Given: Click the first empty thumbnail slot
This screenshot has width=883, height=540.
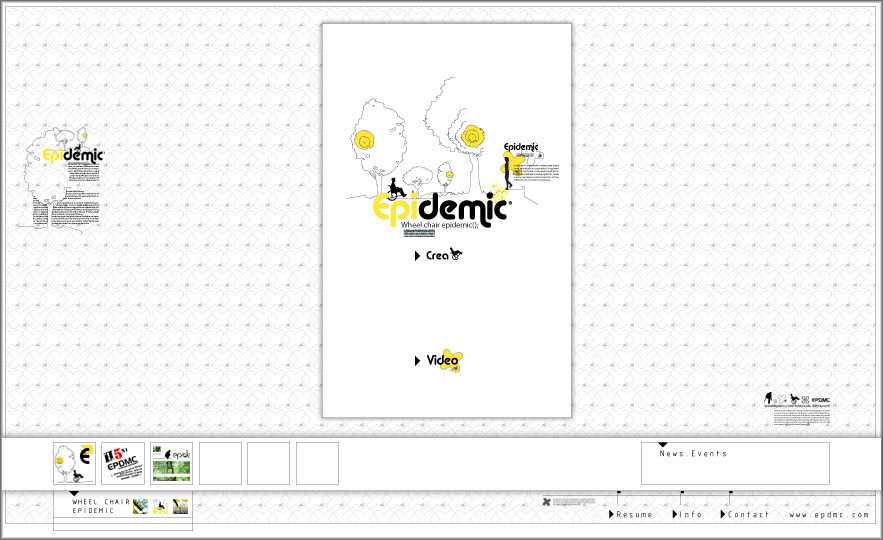Looking at the screenshot, I should [x=220, y=464].
